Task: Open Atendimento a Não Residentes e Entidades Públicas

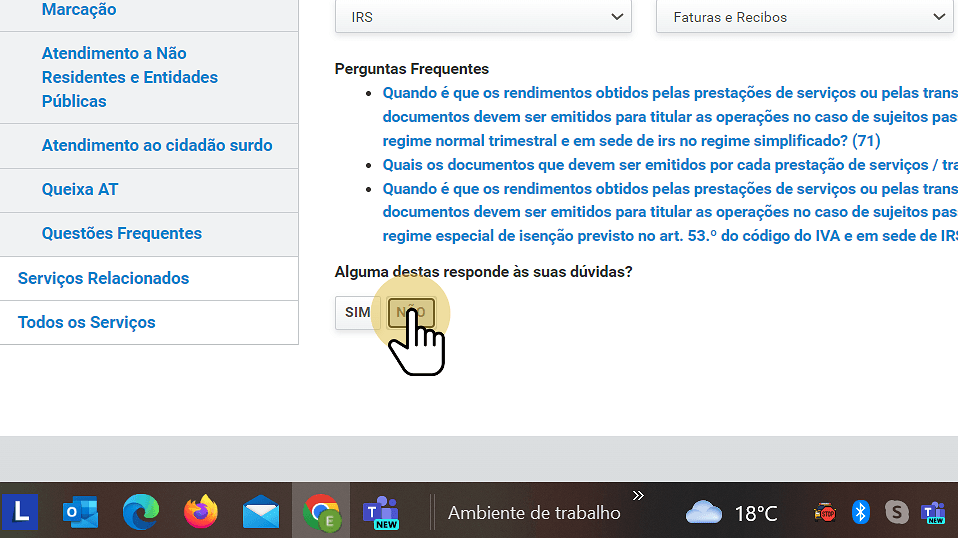Action: (x=130, y=77)
